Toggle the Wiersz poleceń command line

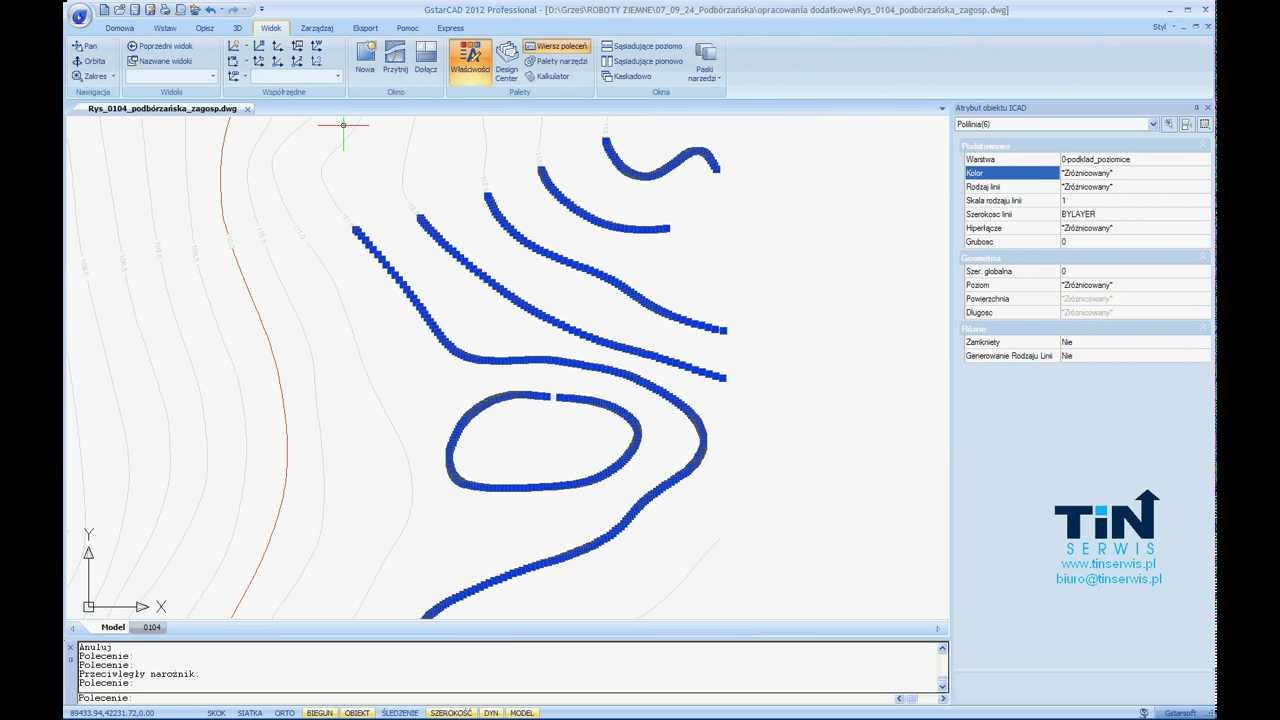[x=557, y=46]
